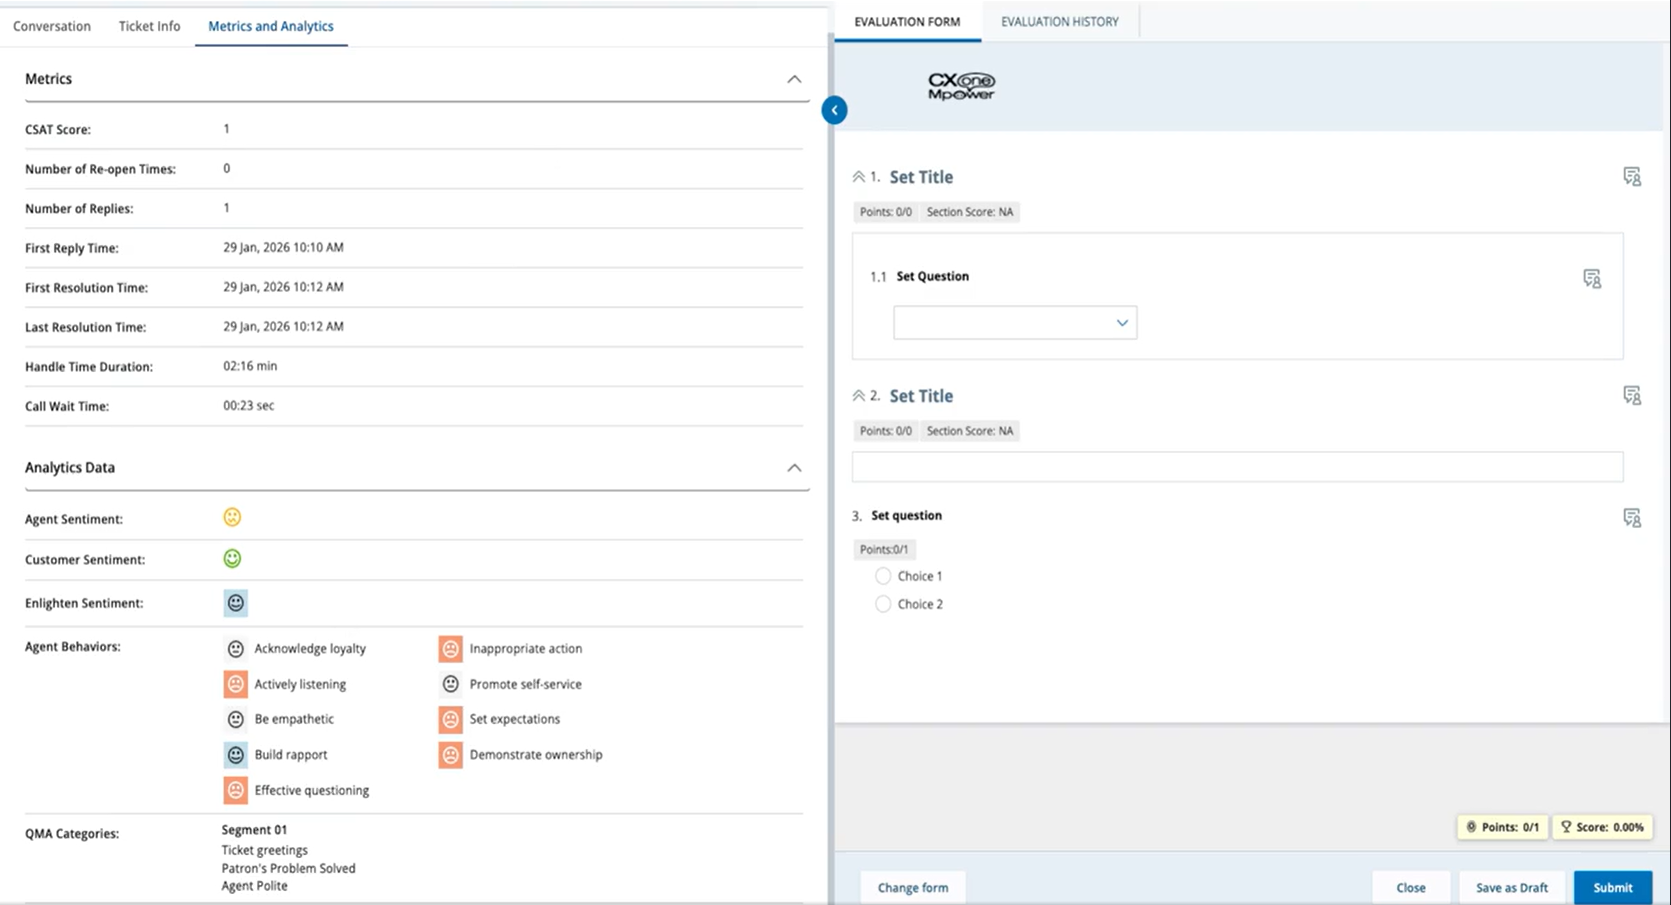Switch to the Conversation tab

point(52,26)
